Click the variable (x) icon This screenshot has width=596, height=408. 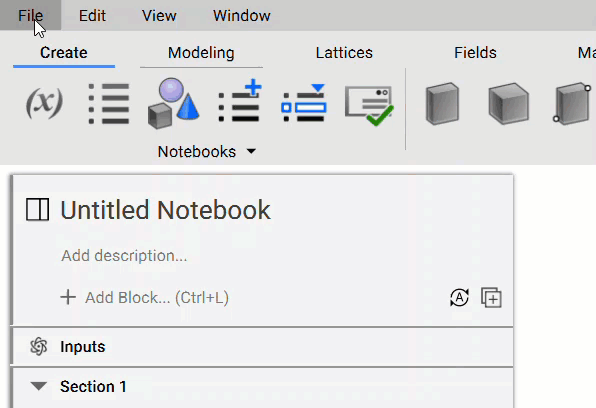[44, 103]
